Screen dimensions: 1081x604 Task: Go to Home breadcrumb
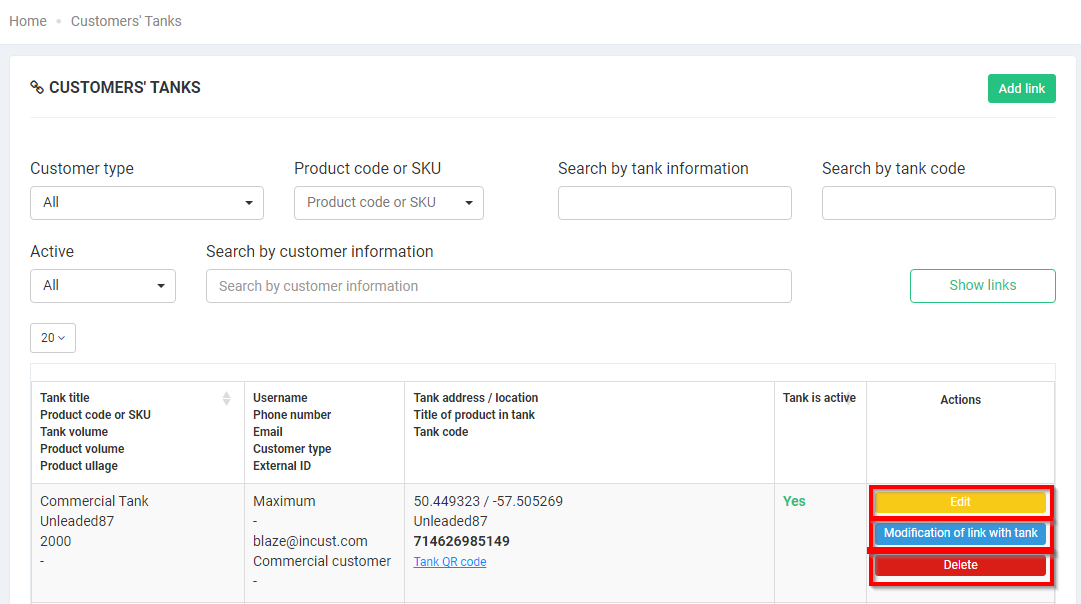(x=28, y=21)
